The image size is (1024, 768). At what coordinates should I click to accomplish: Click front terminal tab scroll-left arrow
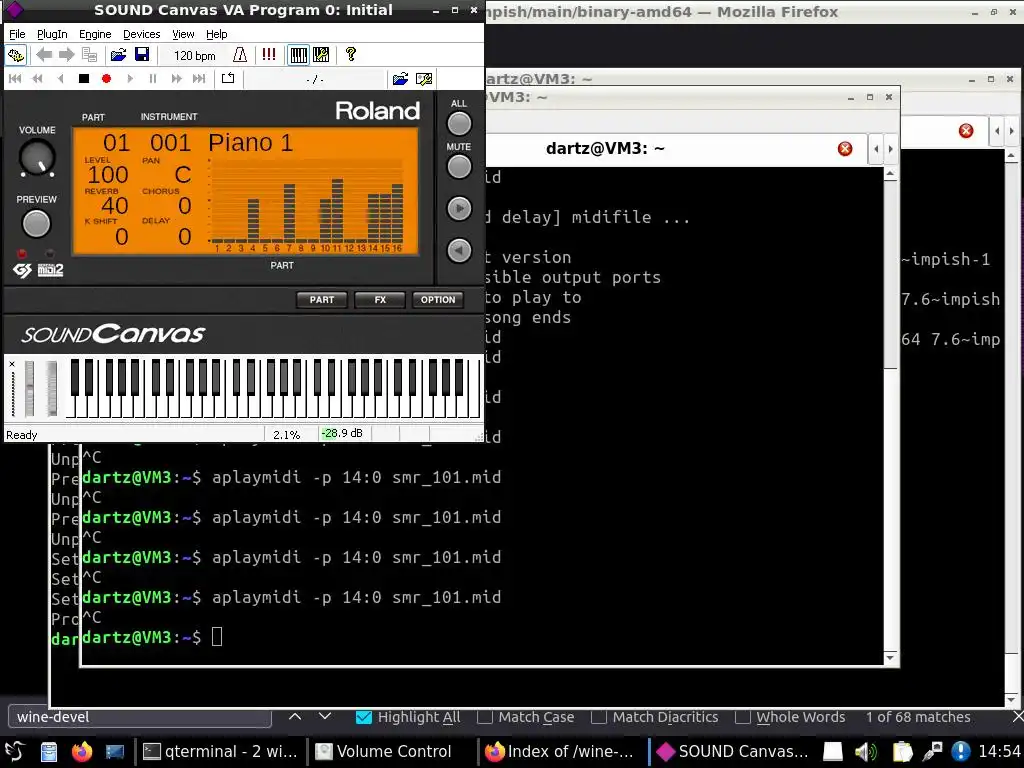[x=876, y=149]
